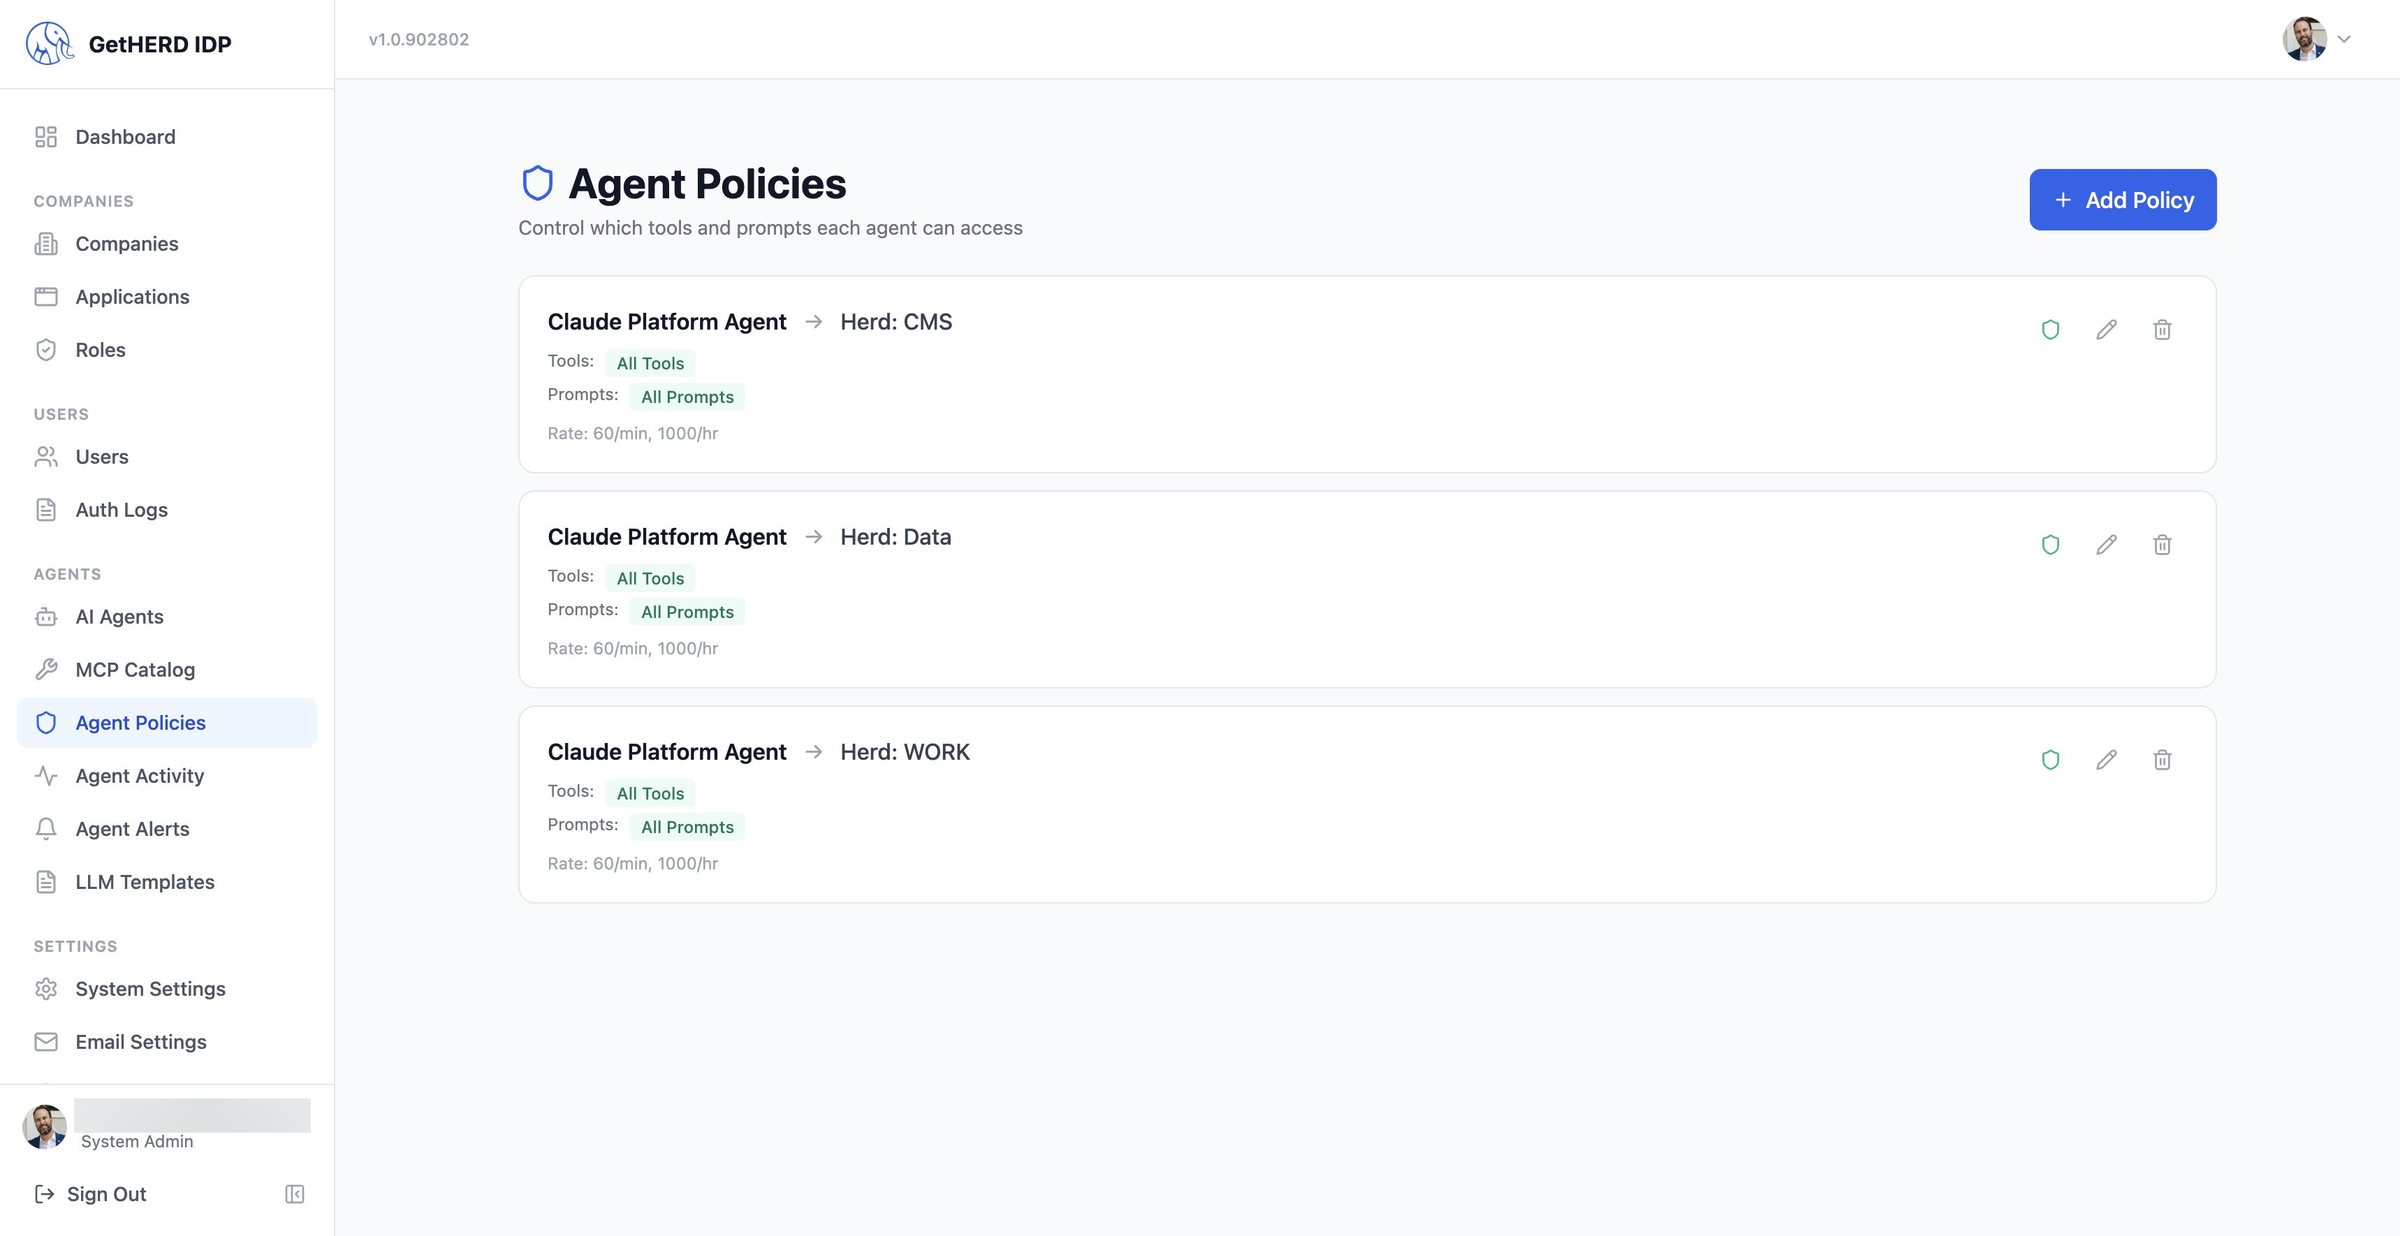Delete the Herd: CMS policy

coord(2162,330)
